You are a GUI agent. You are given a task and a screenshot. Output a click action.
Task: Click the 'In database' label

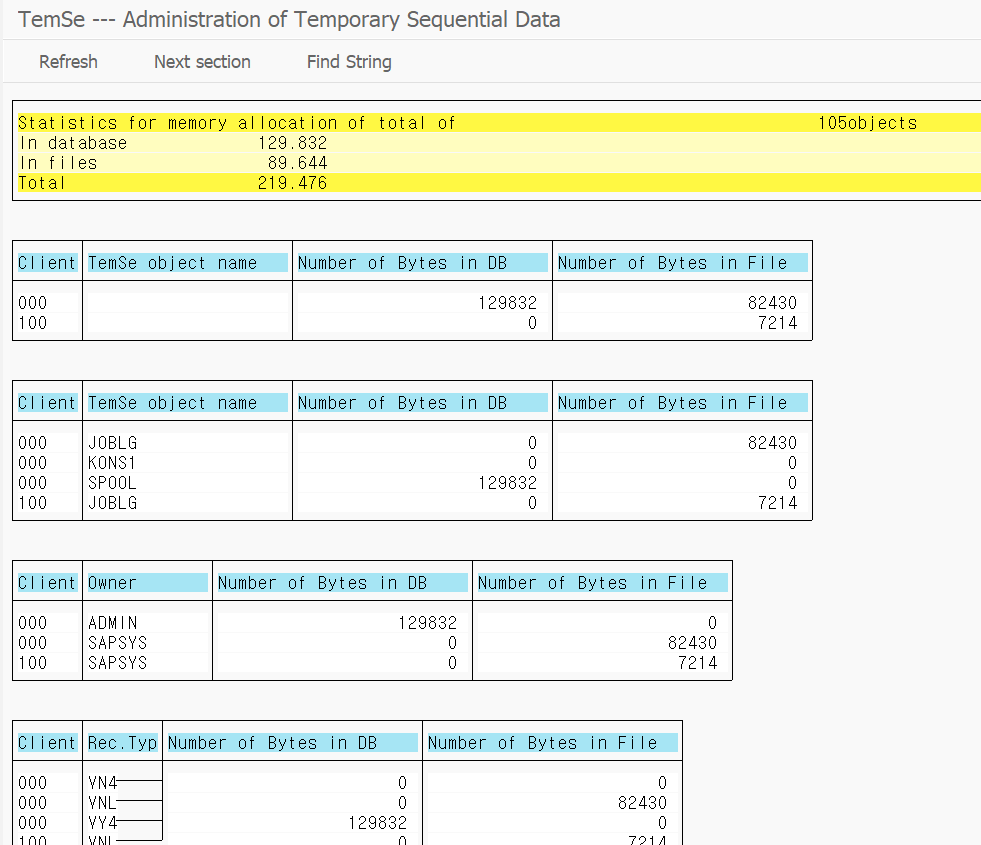tap(73, 143)
